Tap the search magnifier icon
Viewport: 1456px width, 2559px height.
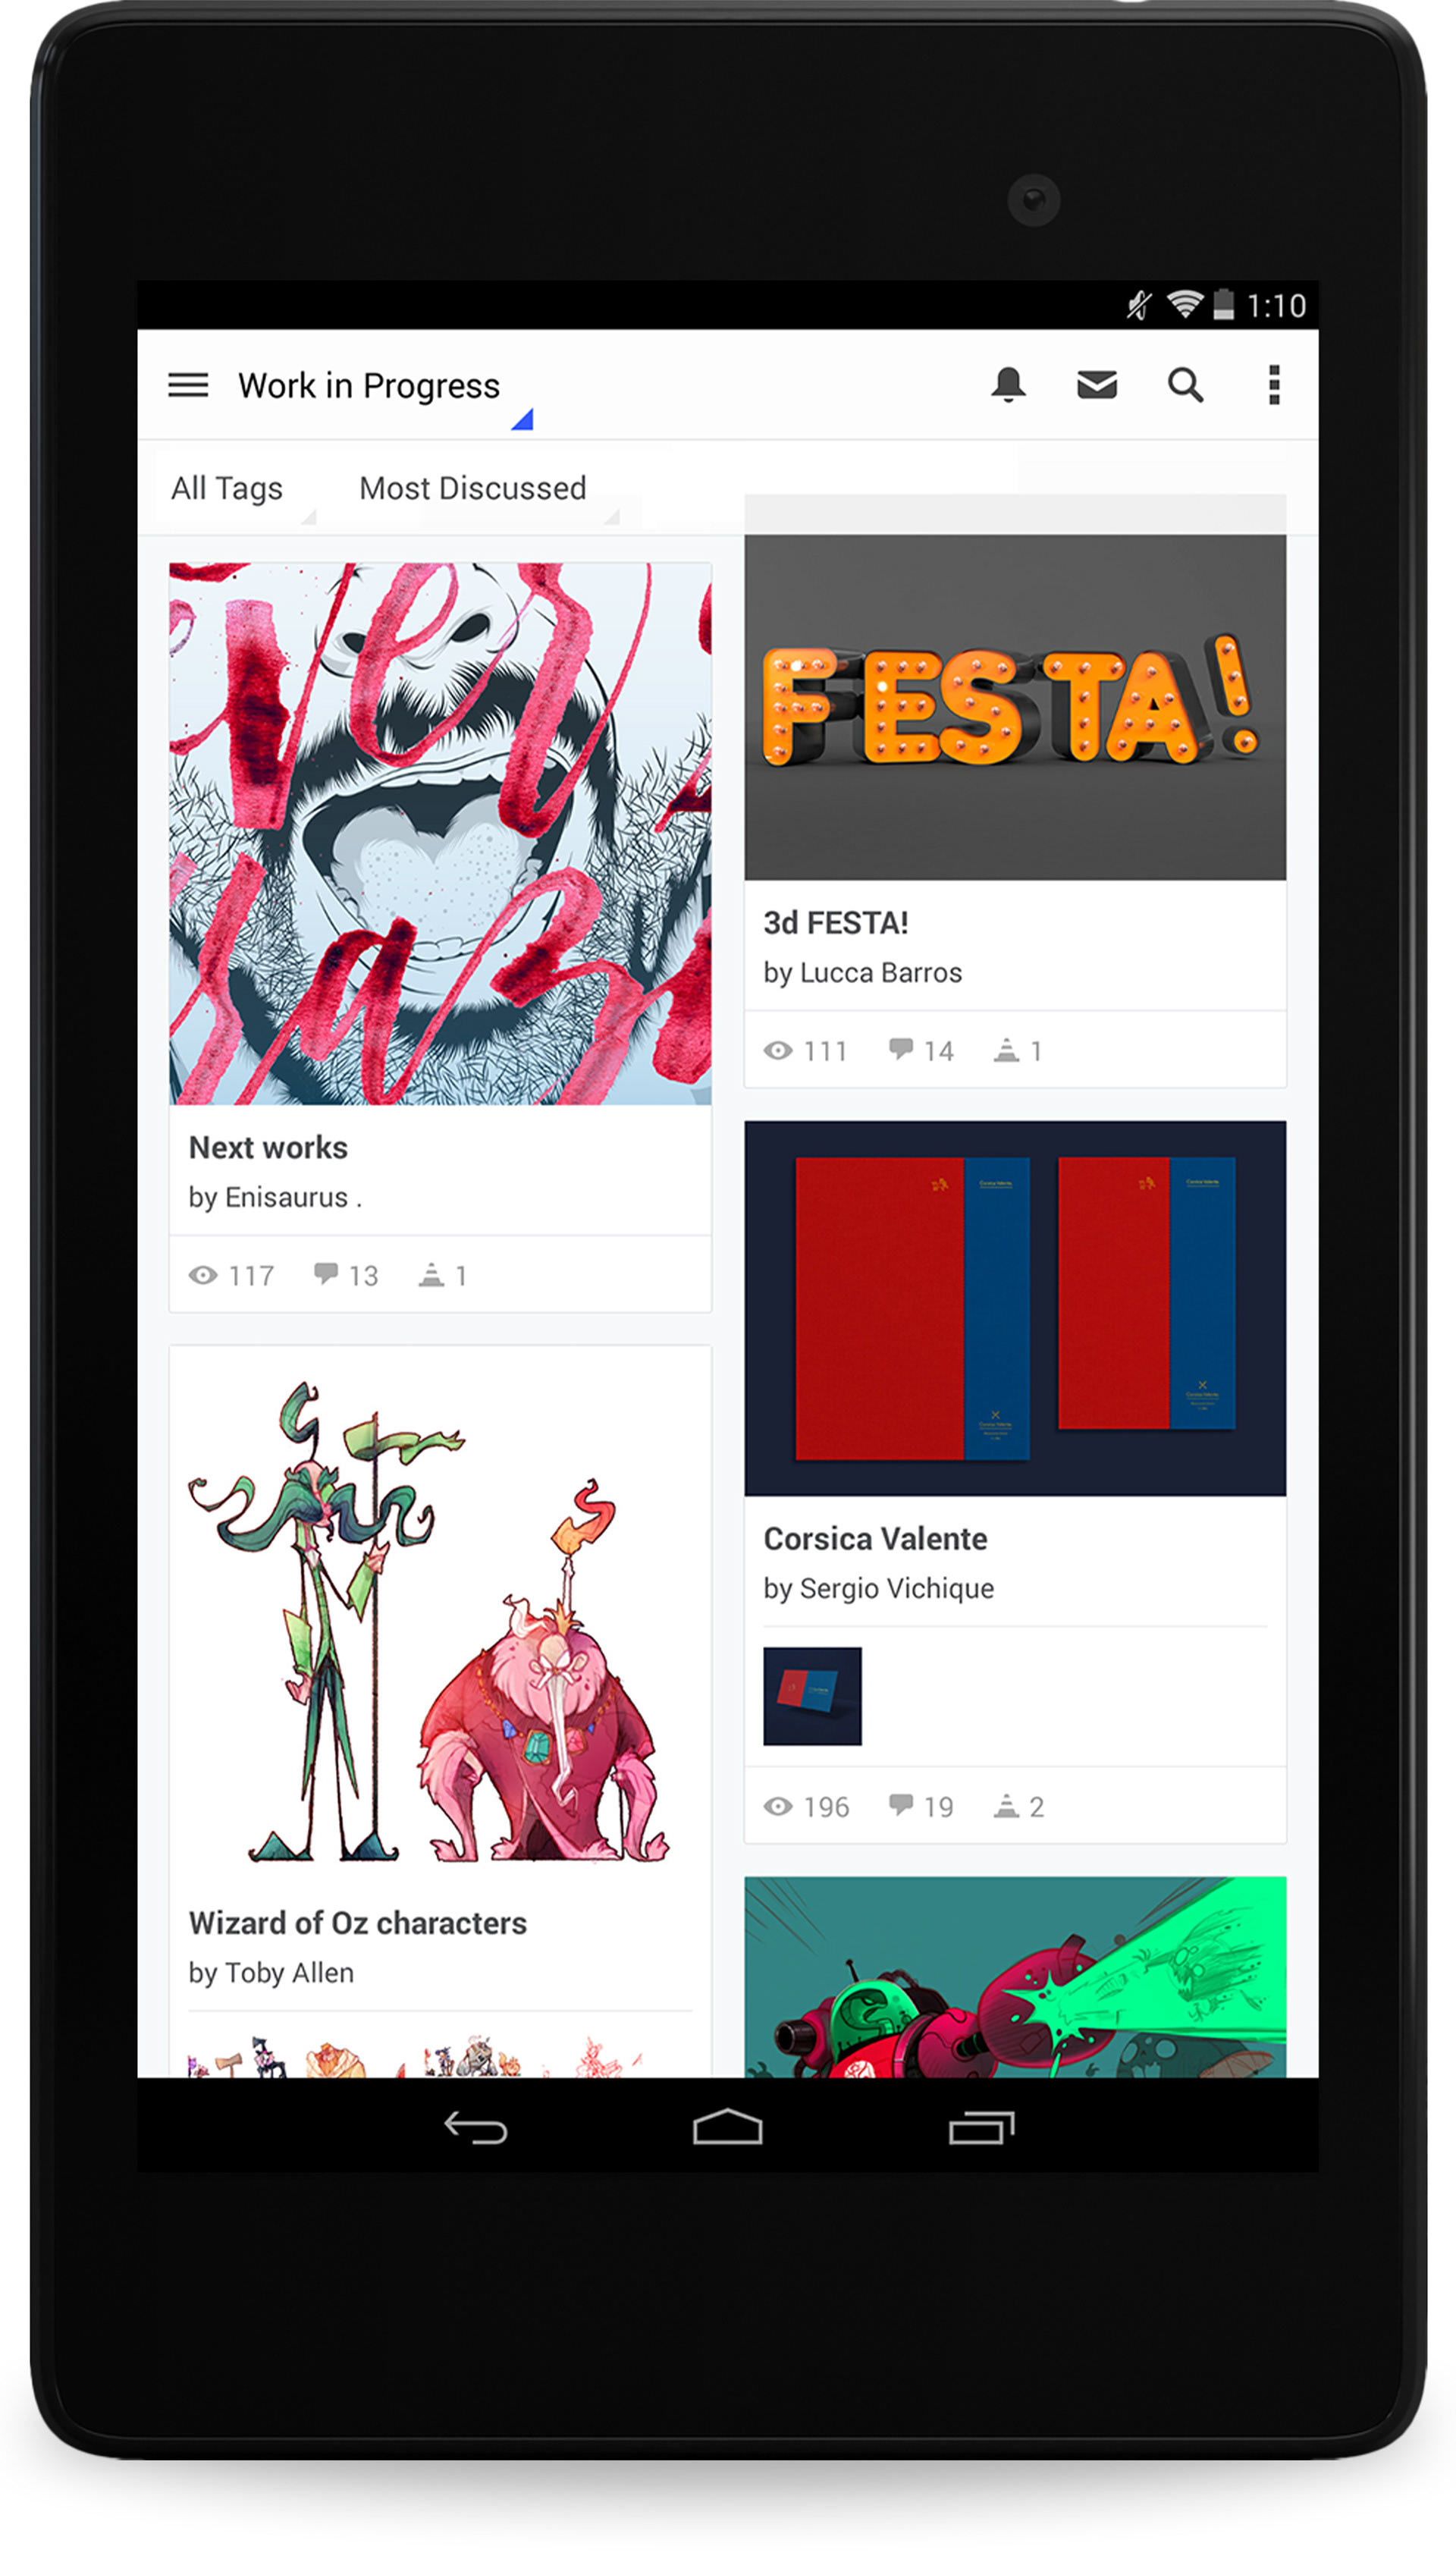click(x=1185, y=385)
